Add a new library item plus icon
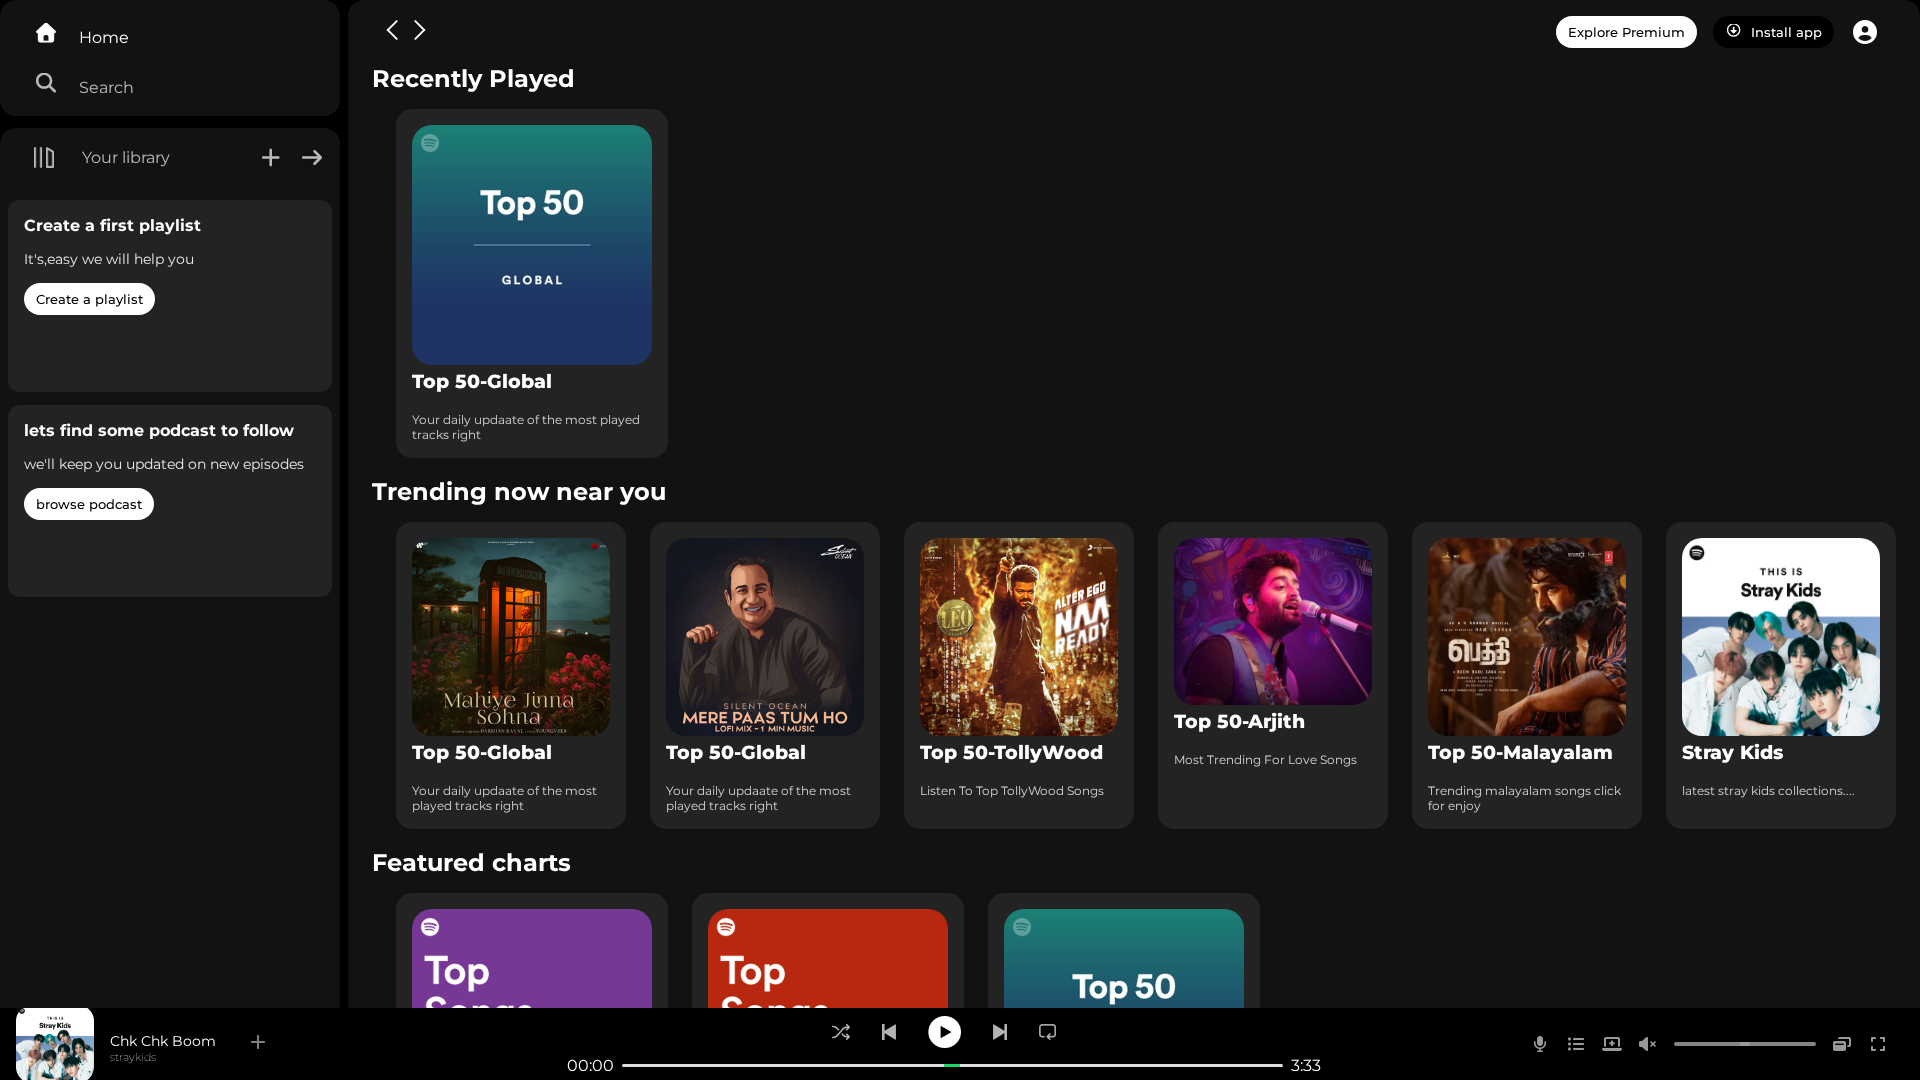The image size is (1920, 1080). click(271, 158)
